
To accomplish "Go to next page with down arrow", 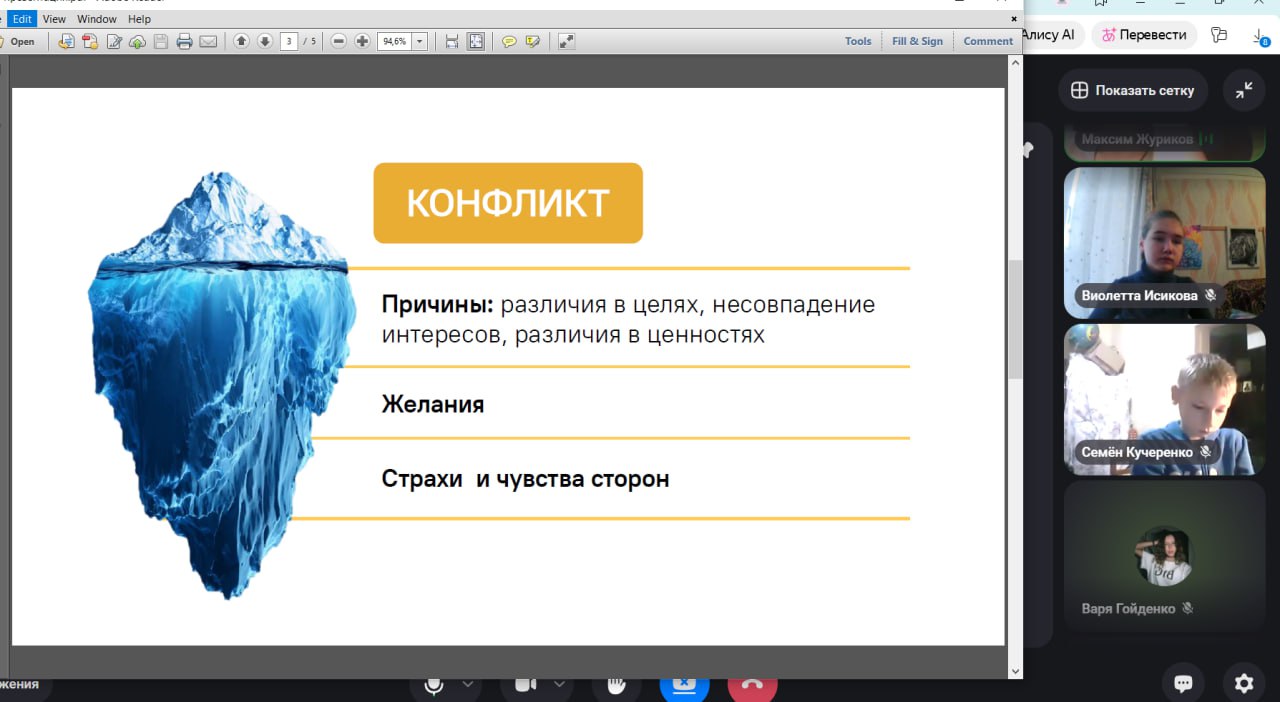I will click(265, 41).
